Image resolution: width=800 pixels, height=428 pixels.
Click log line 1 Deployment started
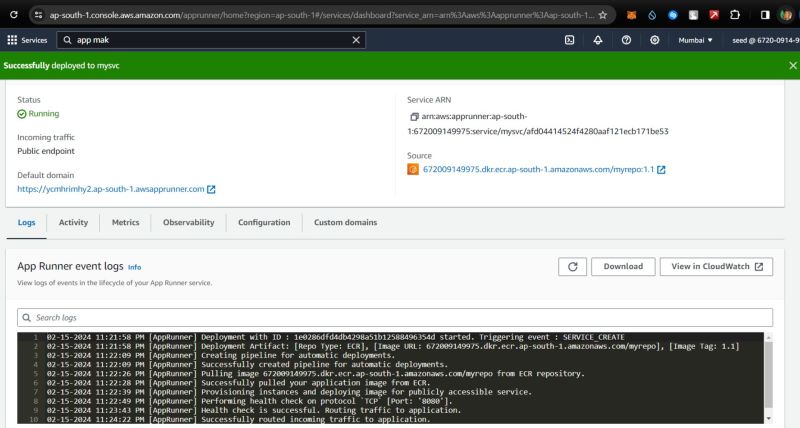click(x=336, y=337)
